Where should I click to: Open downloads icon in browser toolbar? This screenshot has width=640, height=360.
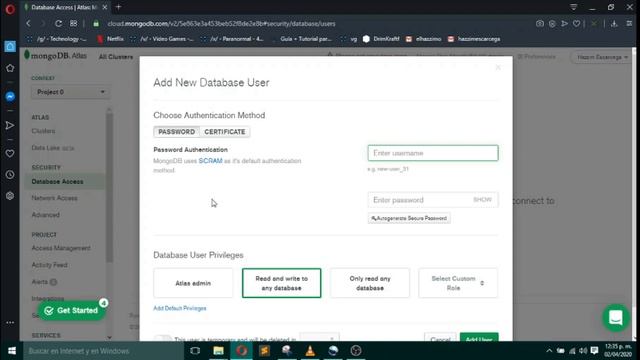click(614, 24)
